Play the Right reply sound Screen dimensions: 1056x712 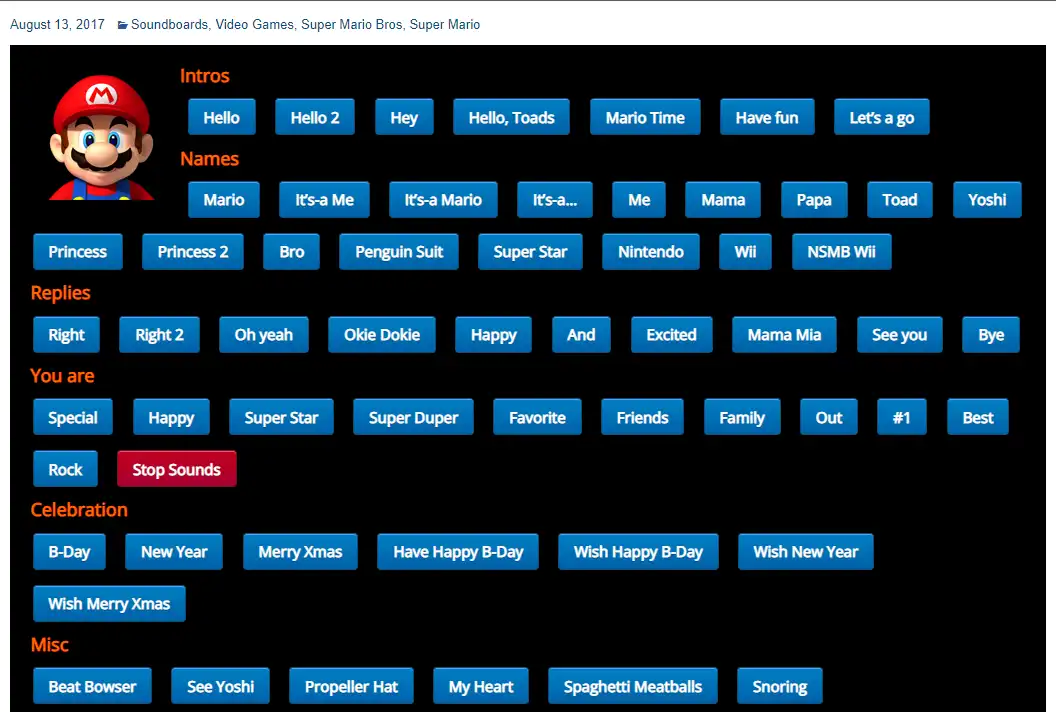tap(66, 334)
